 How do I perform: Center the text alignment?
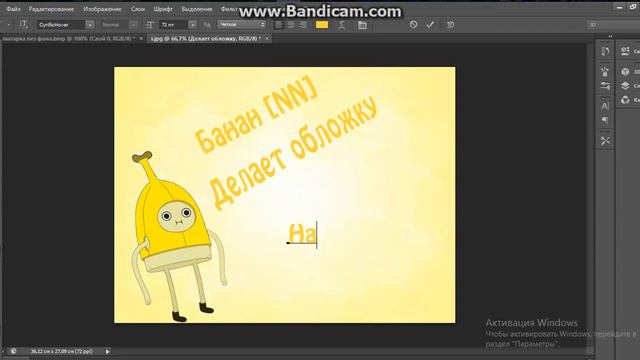291,25
